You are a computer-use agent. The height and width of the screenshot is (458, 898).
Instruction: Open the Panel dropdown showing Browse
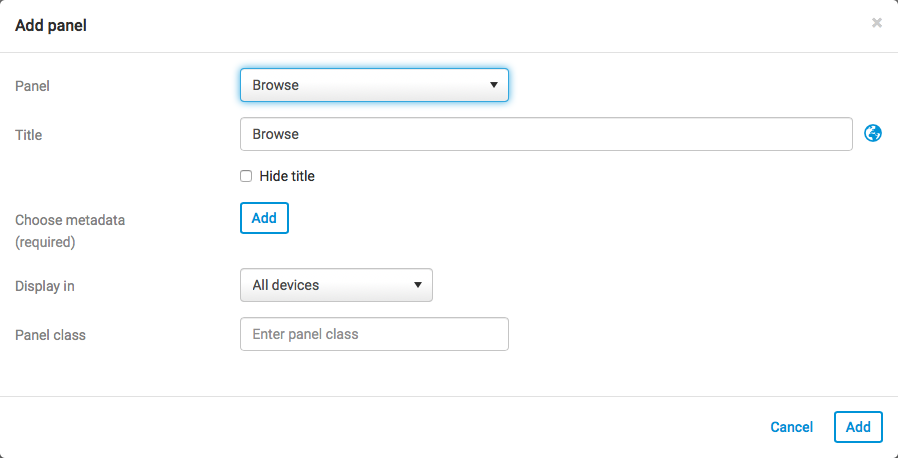pos(374,85)
